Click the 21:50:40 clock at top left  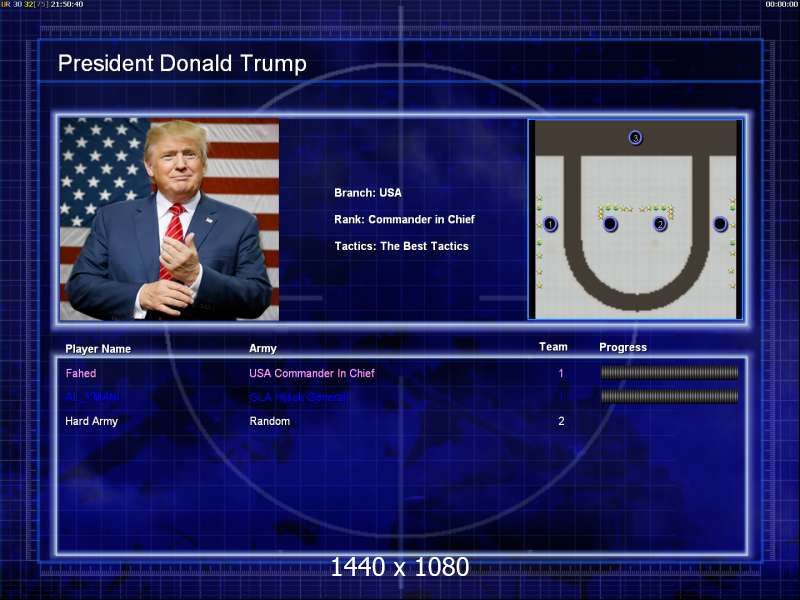point(67,4)
